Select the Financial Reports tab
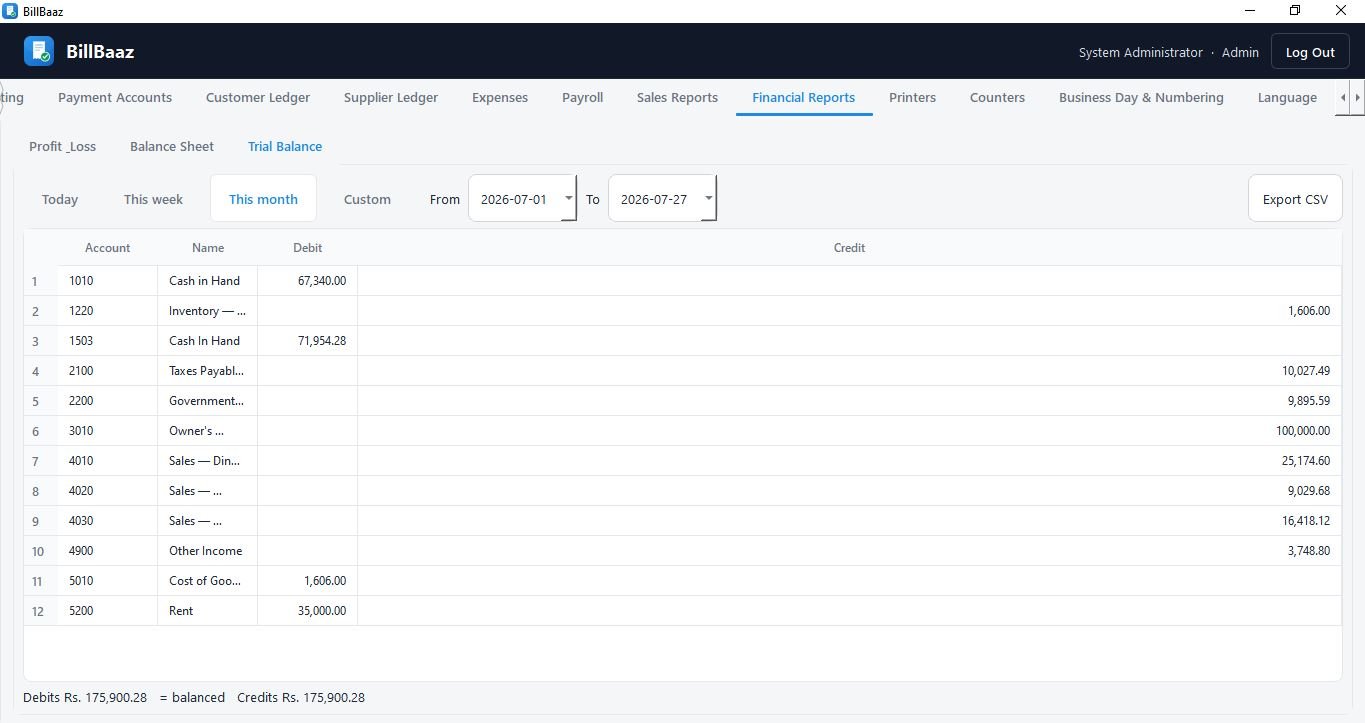This screenshot has width=1365, height=723. (804, 97)
